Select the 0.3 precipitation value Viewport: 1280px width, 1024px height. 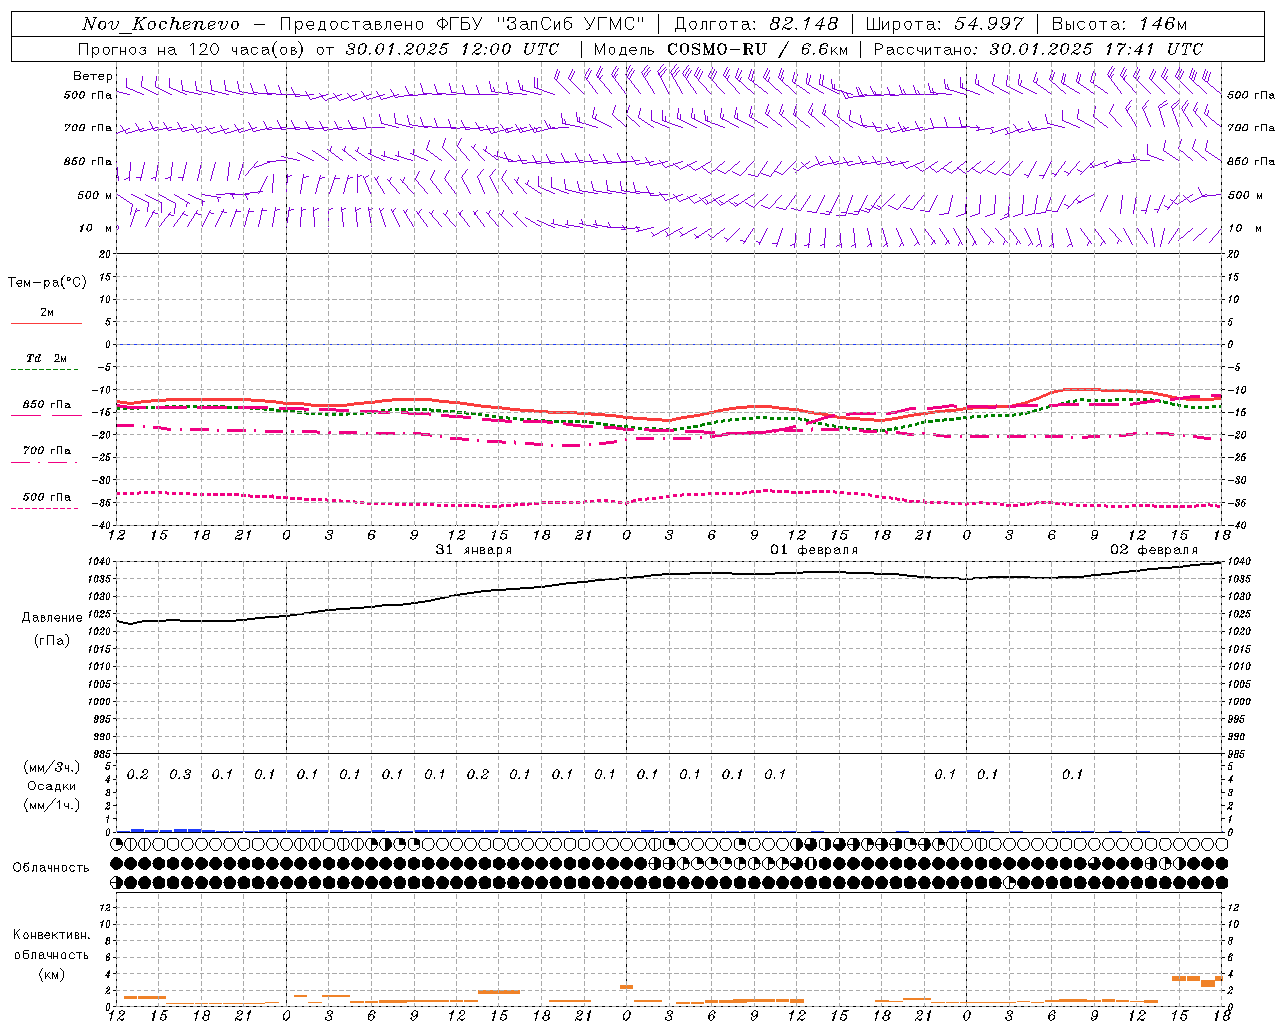[x=180, y=774]
